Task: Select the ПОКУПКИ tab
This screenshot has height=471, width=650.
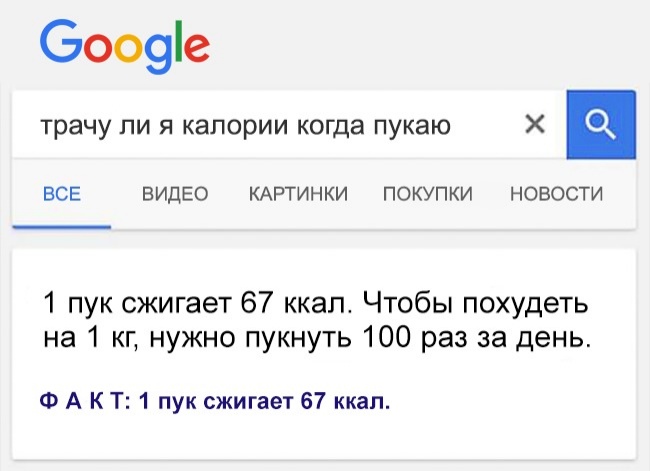Action: coord(428,194)
